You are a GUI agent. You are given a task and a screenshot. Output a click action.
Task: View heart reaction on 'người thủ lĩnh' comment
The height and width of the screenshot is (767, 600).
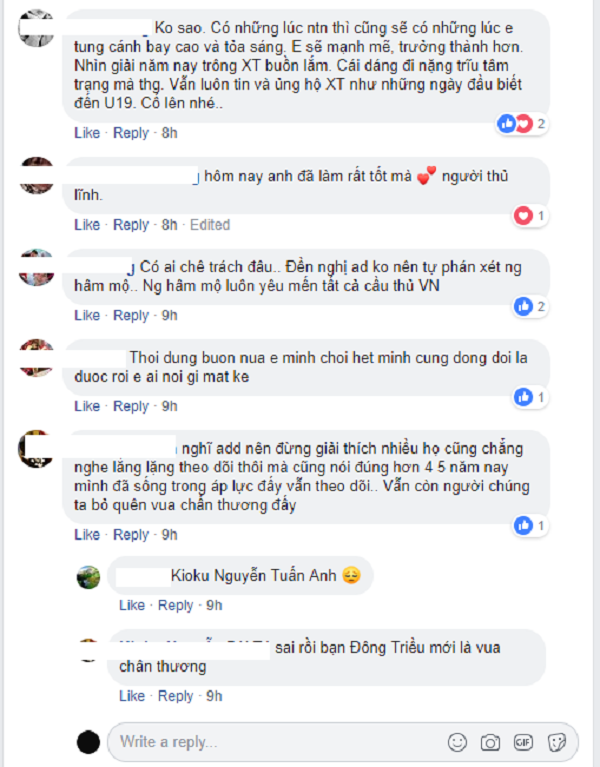pyautogui.click(x=531, y=216)
